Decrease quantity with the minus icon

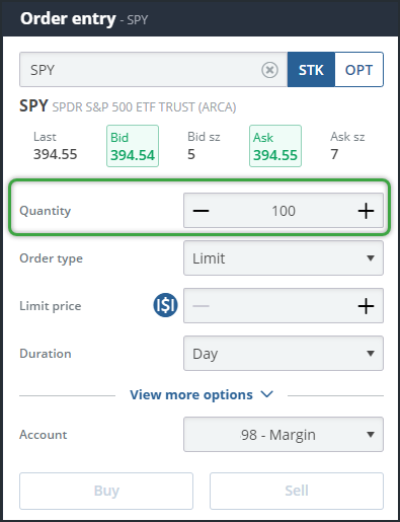coord(201,211)
